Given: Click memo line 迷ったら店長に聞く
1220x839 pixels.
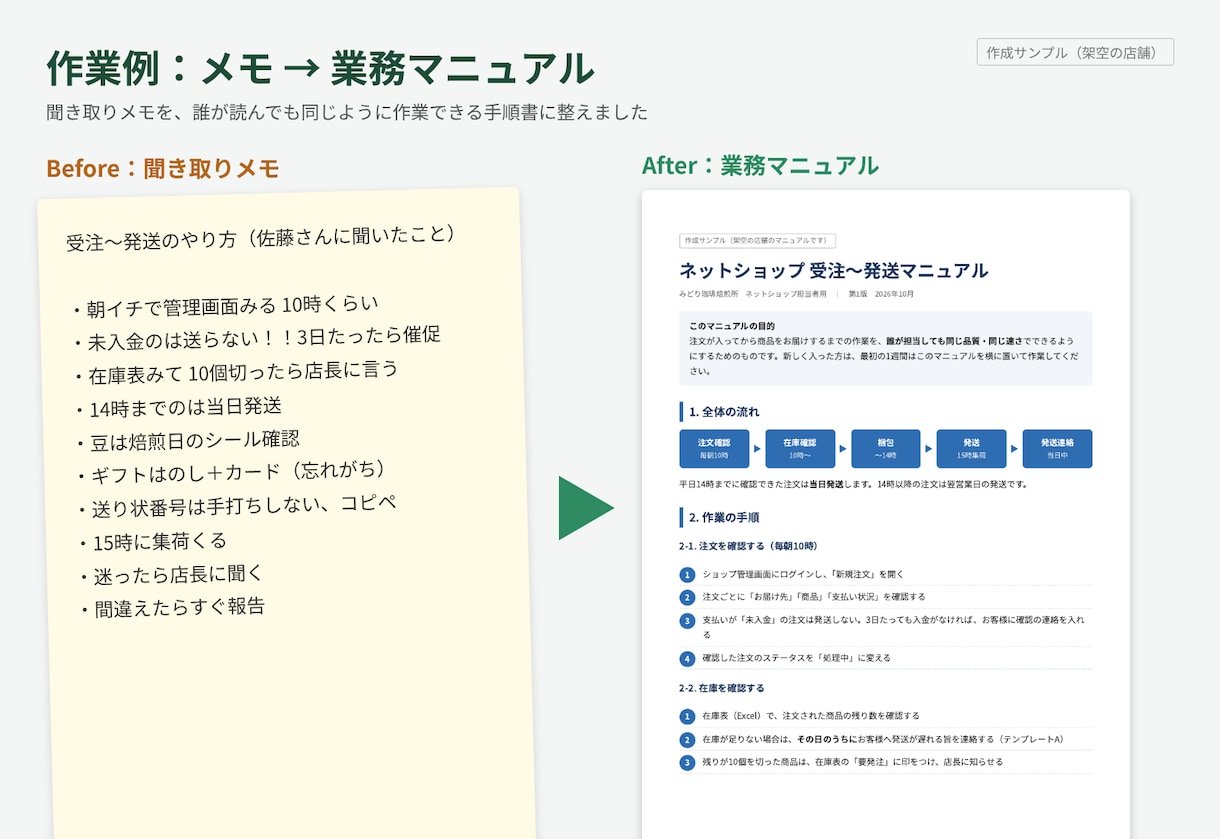Looking at the screenshot, I should pyautogui.click(x=171, y=575).
